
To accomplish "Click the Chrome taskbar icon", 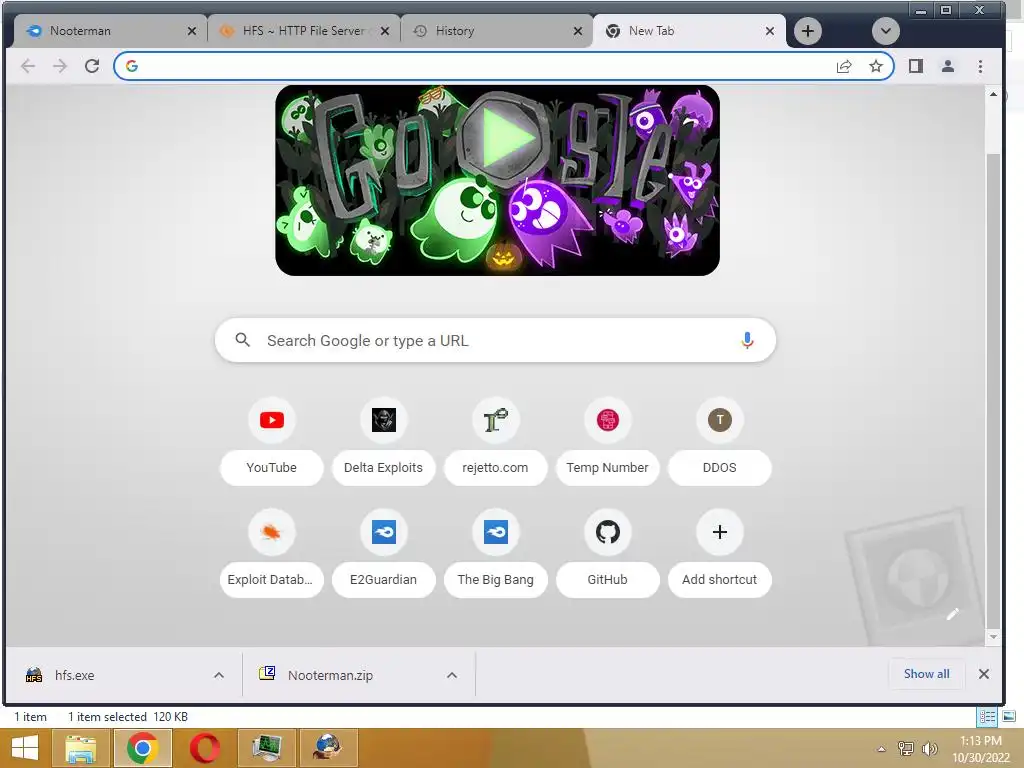I will pyautogui.click(x=143, y=748).
